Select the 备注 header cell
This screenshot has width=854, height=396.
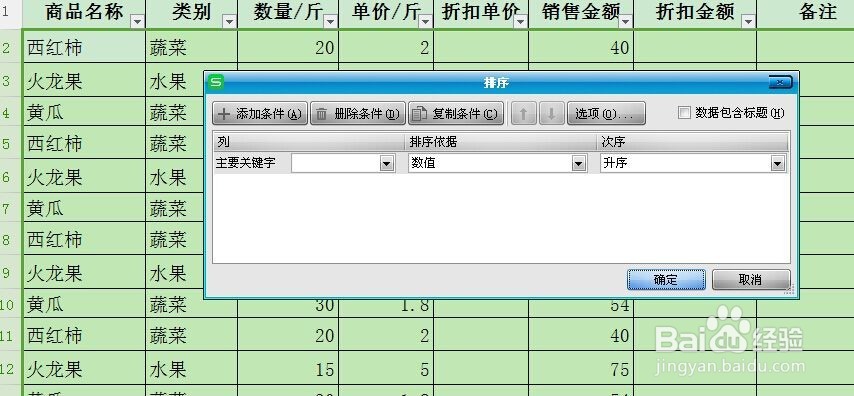click(x=806, y=13)
